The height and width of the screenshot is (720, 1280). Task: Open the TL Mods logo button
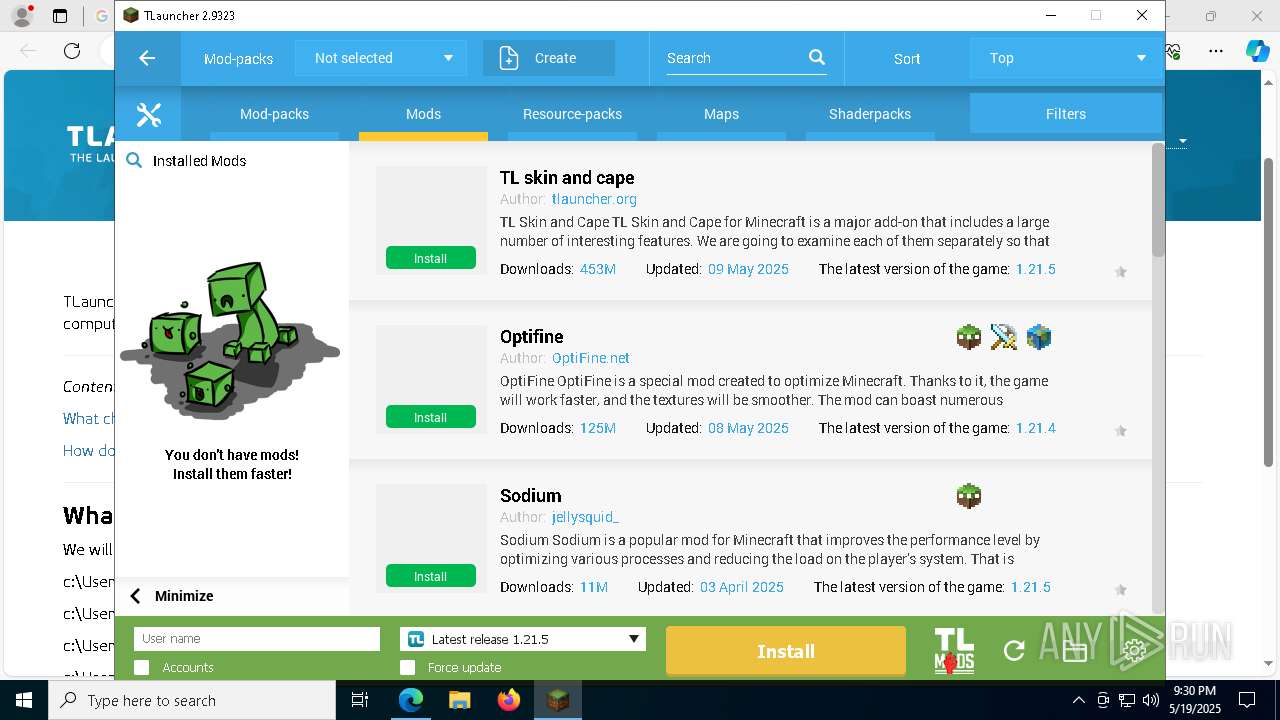pos(954,651)
